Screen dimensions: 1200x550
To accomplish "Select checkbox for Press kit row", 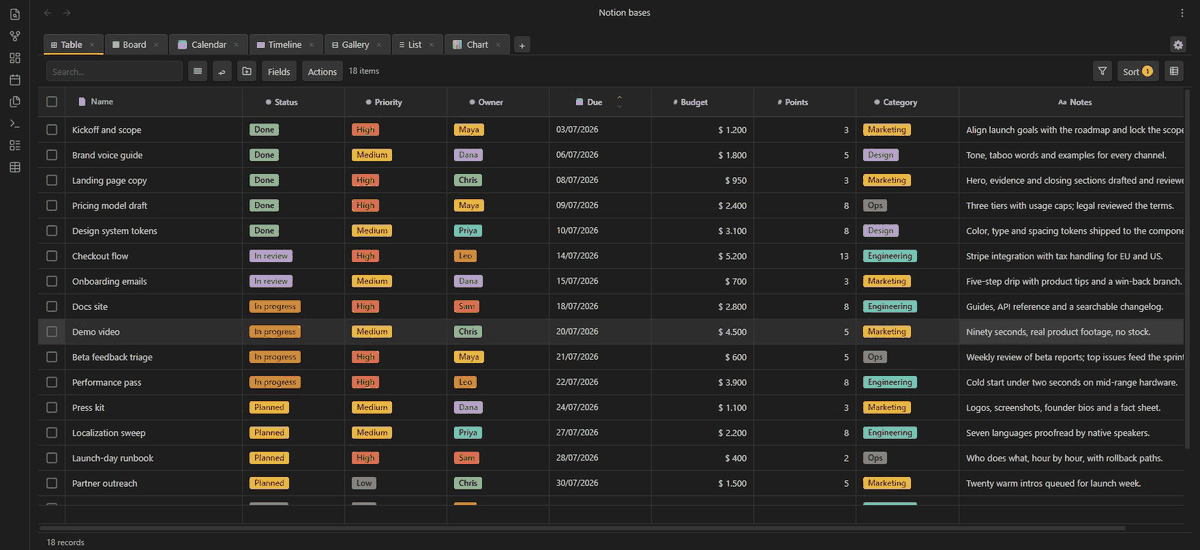I will [x=52, y=408].
